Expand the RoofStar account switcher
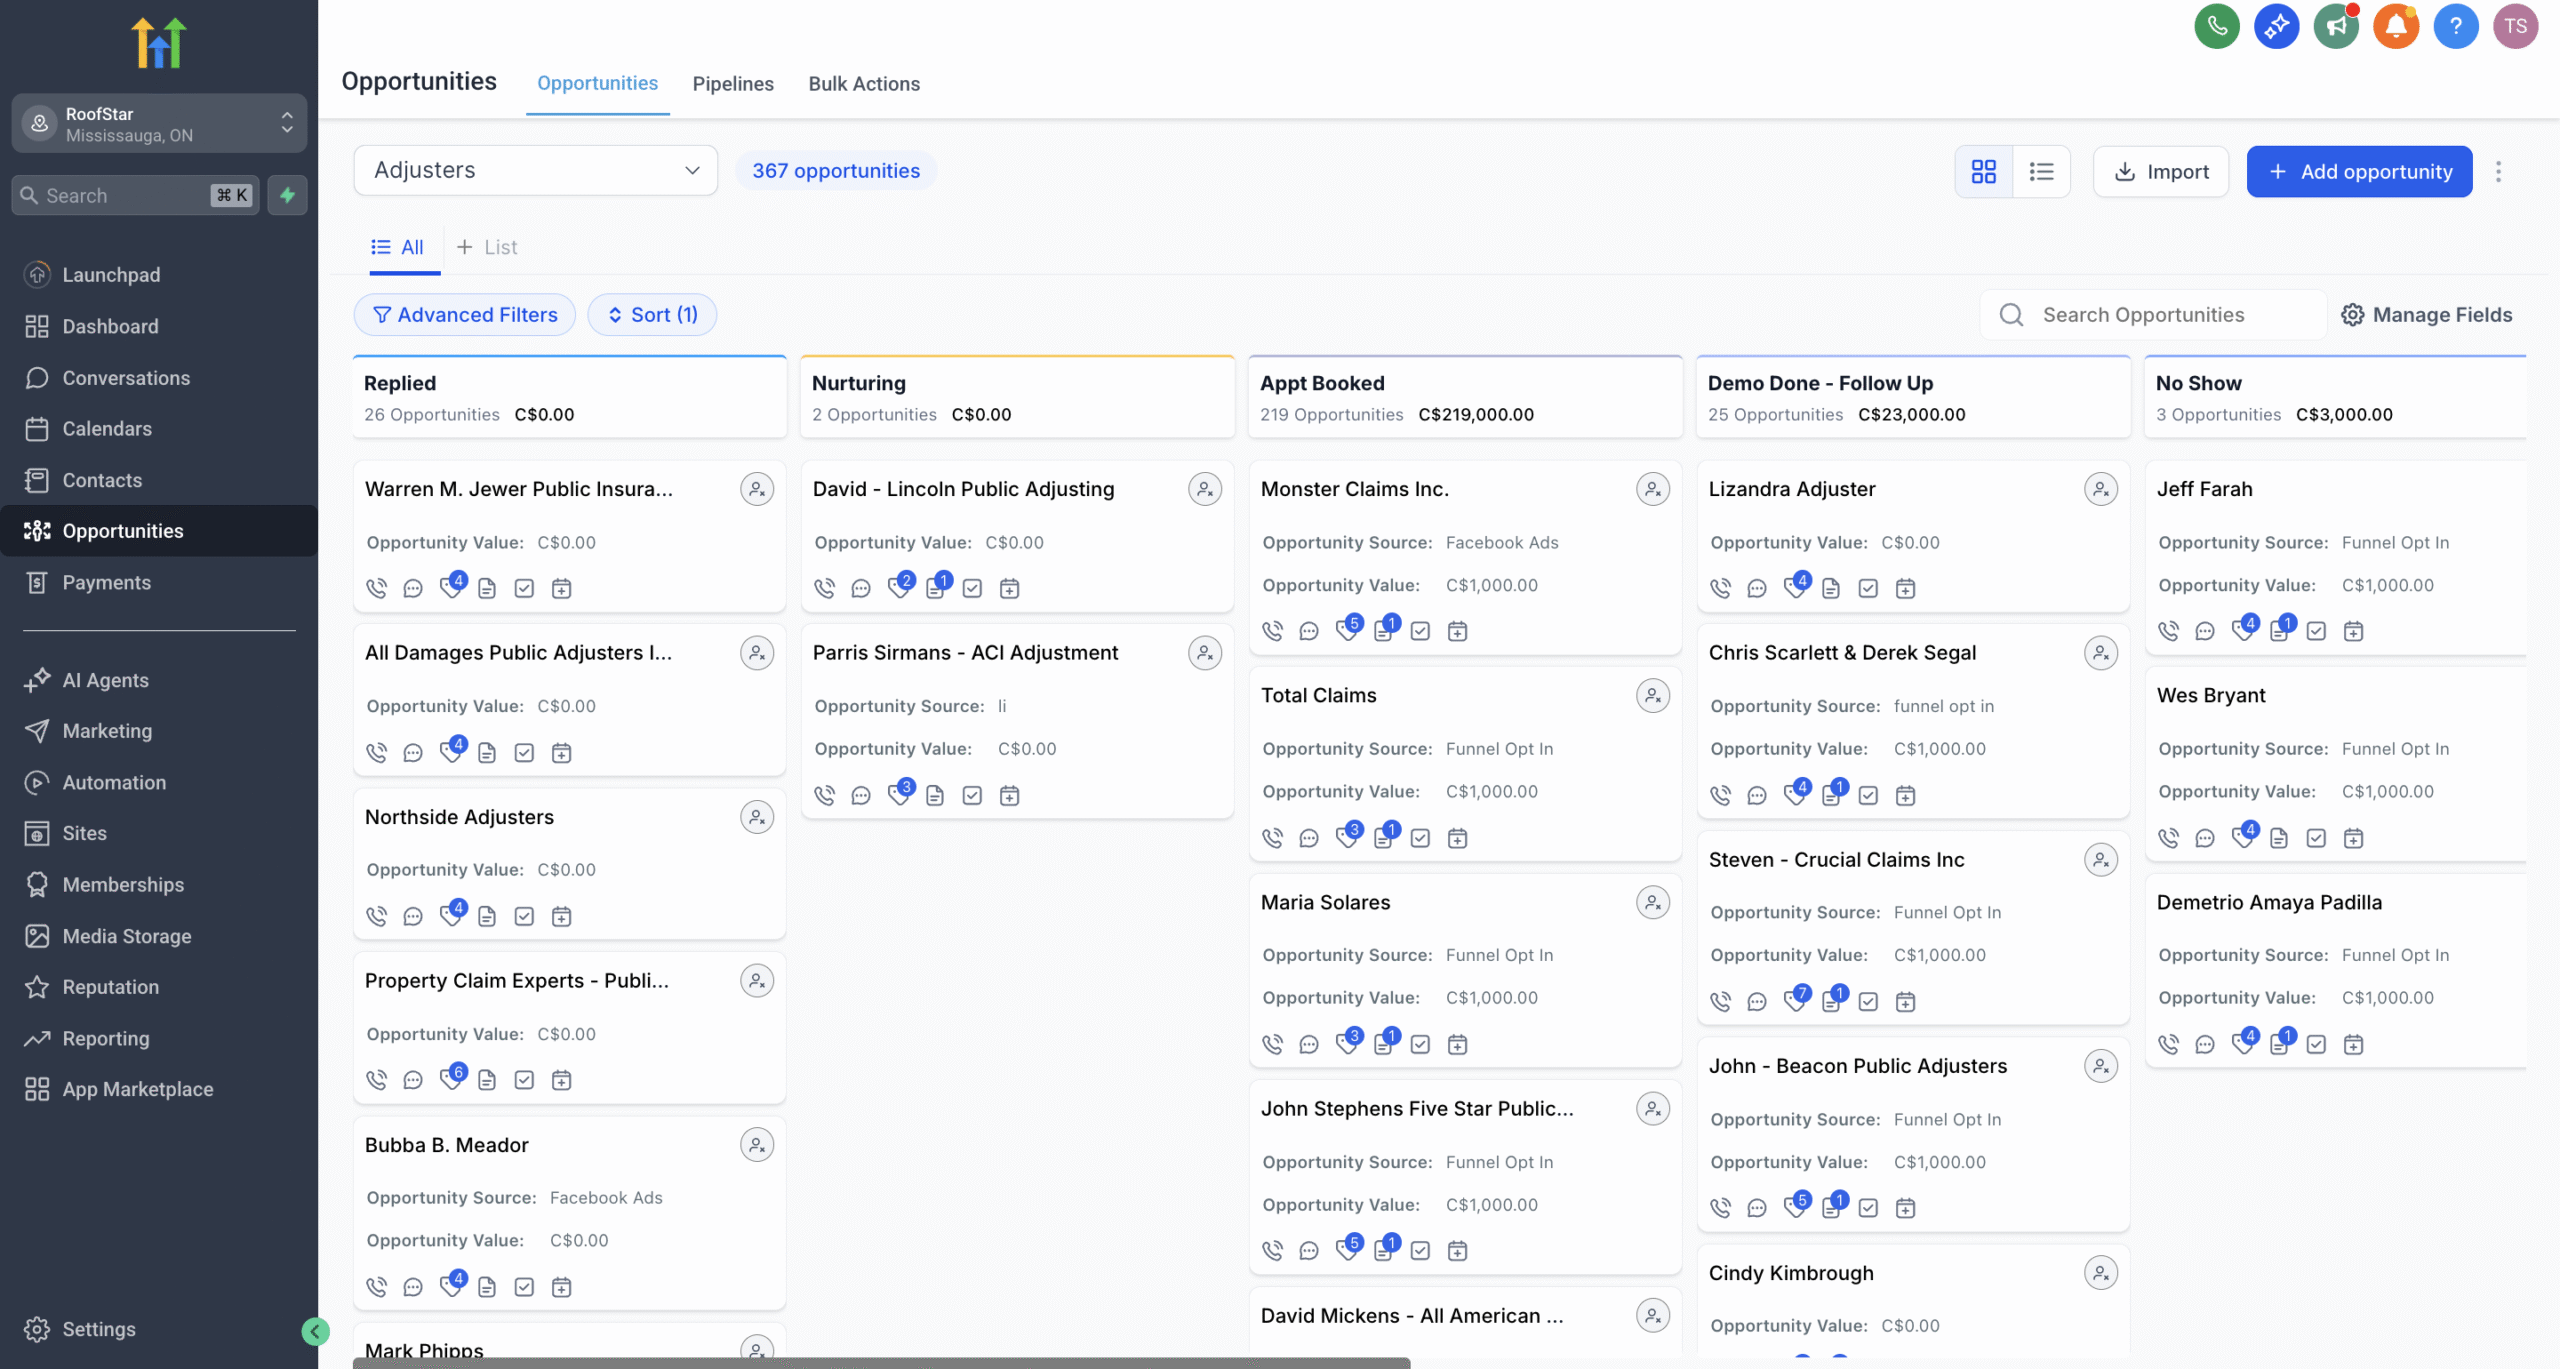This screenshot has width=2560, height=1369. pyautogui.click(x=159, y=124)
